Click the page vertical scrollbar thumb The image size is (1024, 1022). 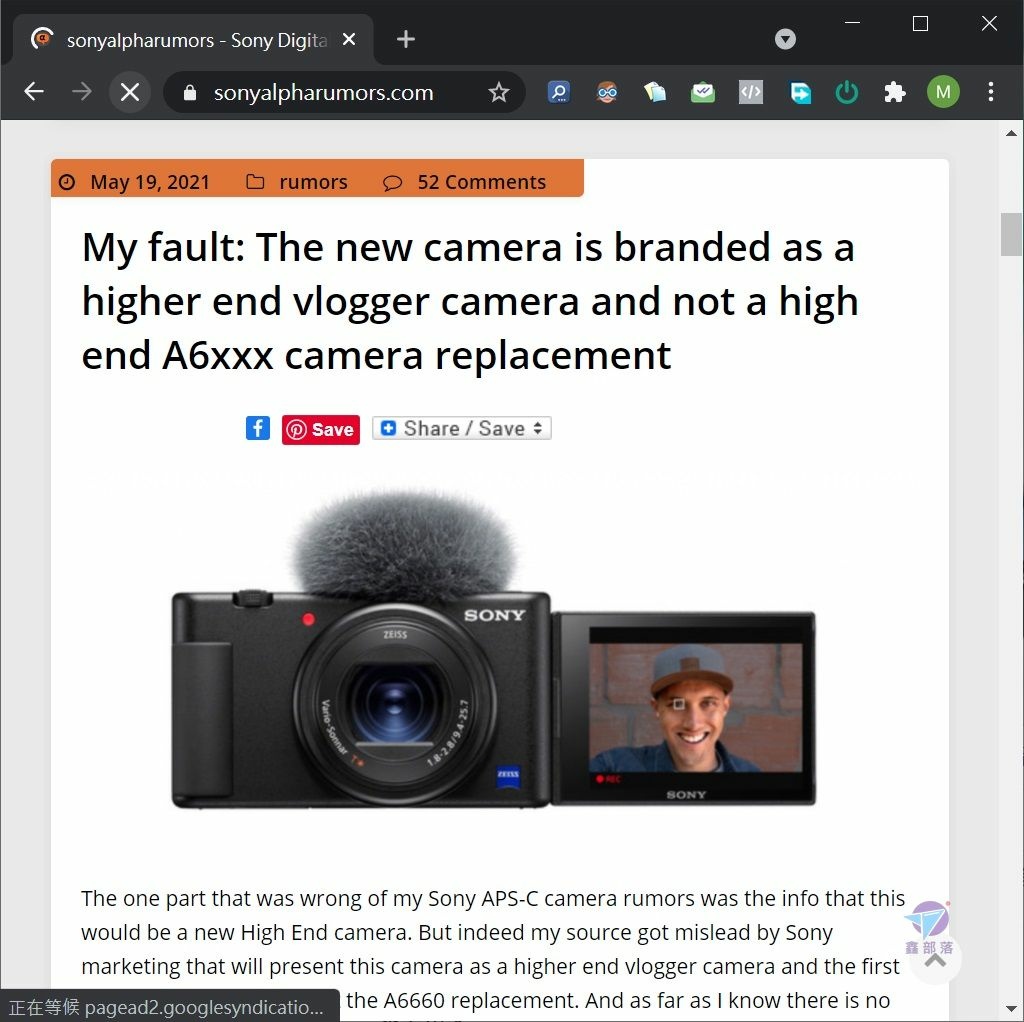(x=1012, y=234)
